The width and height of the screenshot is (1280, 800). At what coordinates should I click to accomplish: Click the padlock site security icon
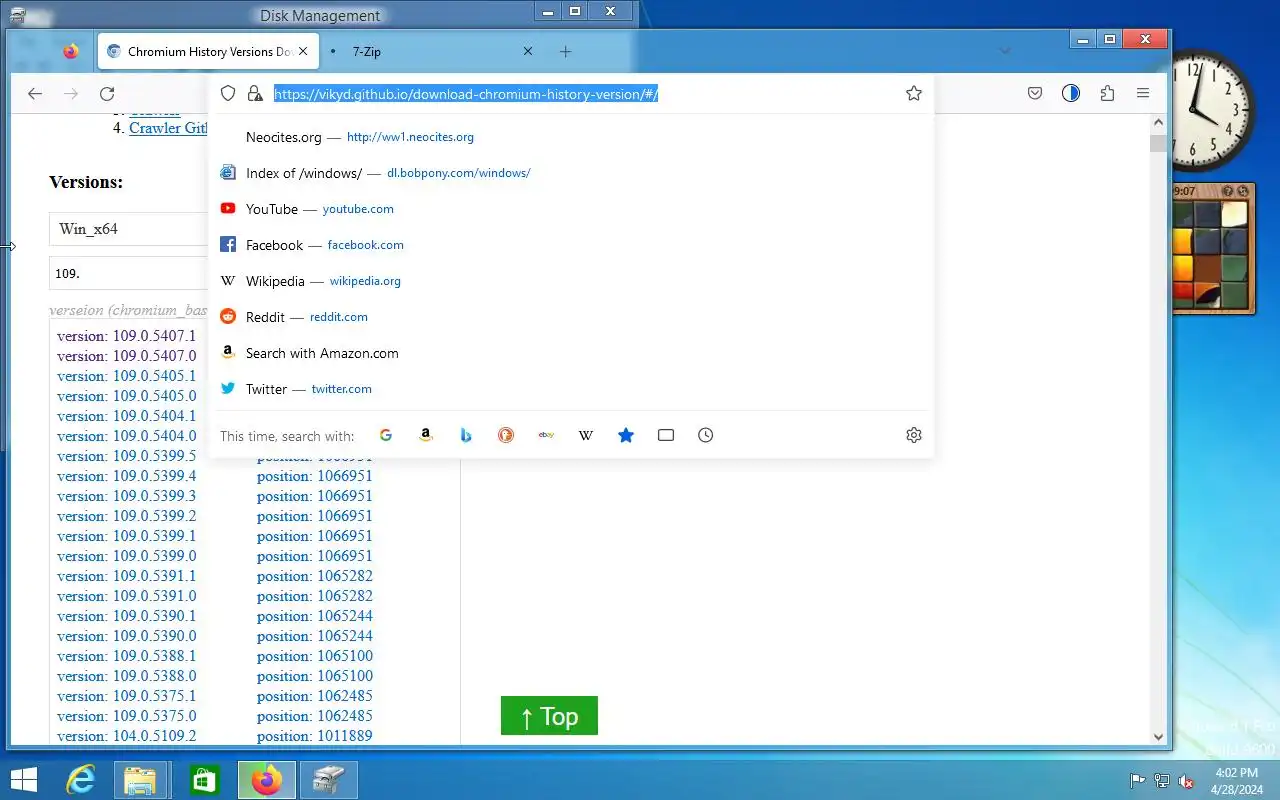pyautogui.click(x=255, y=93)
